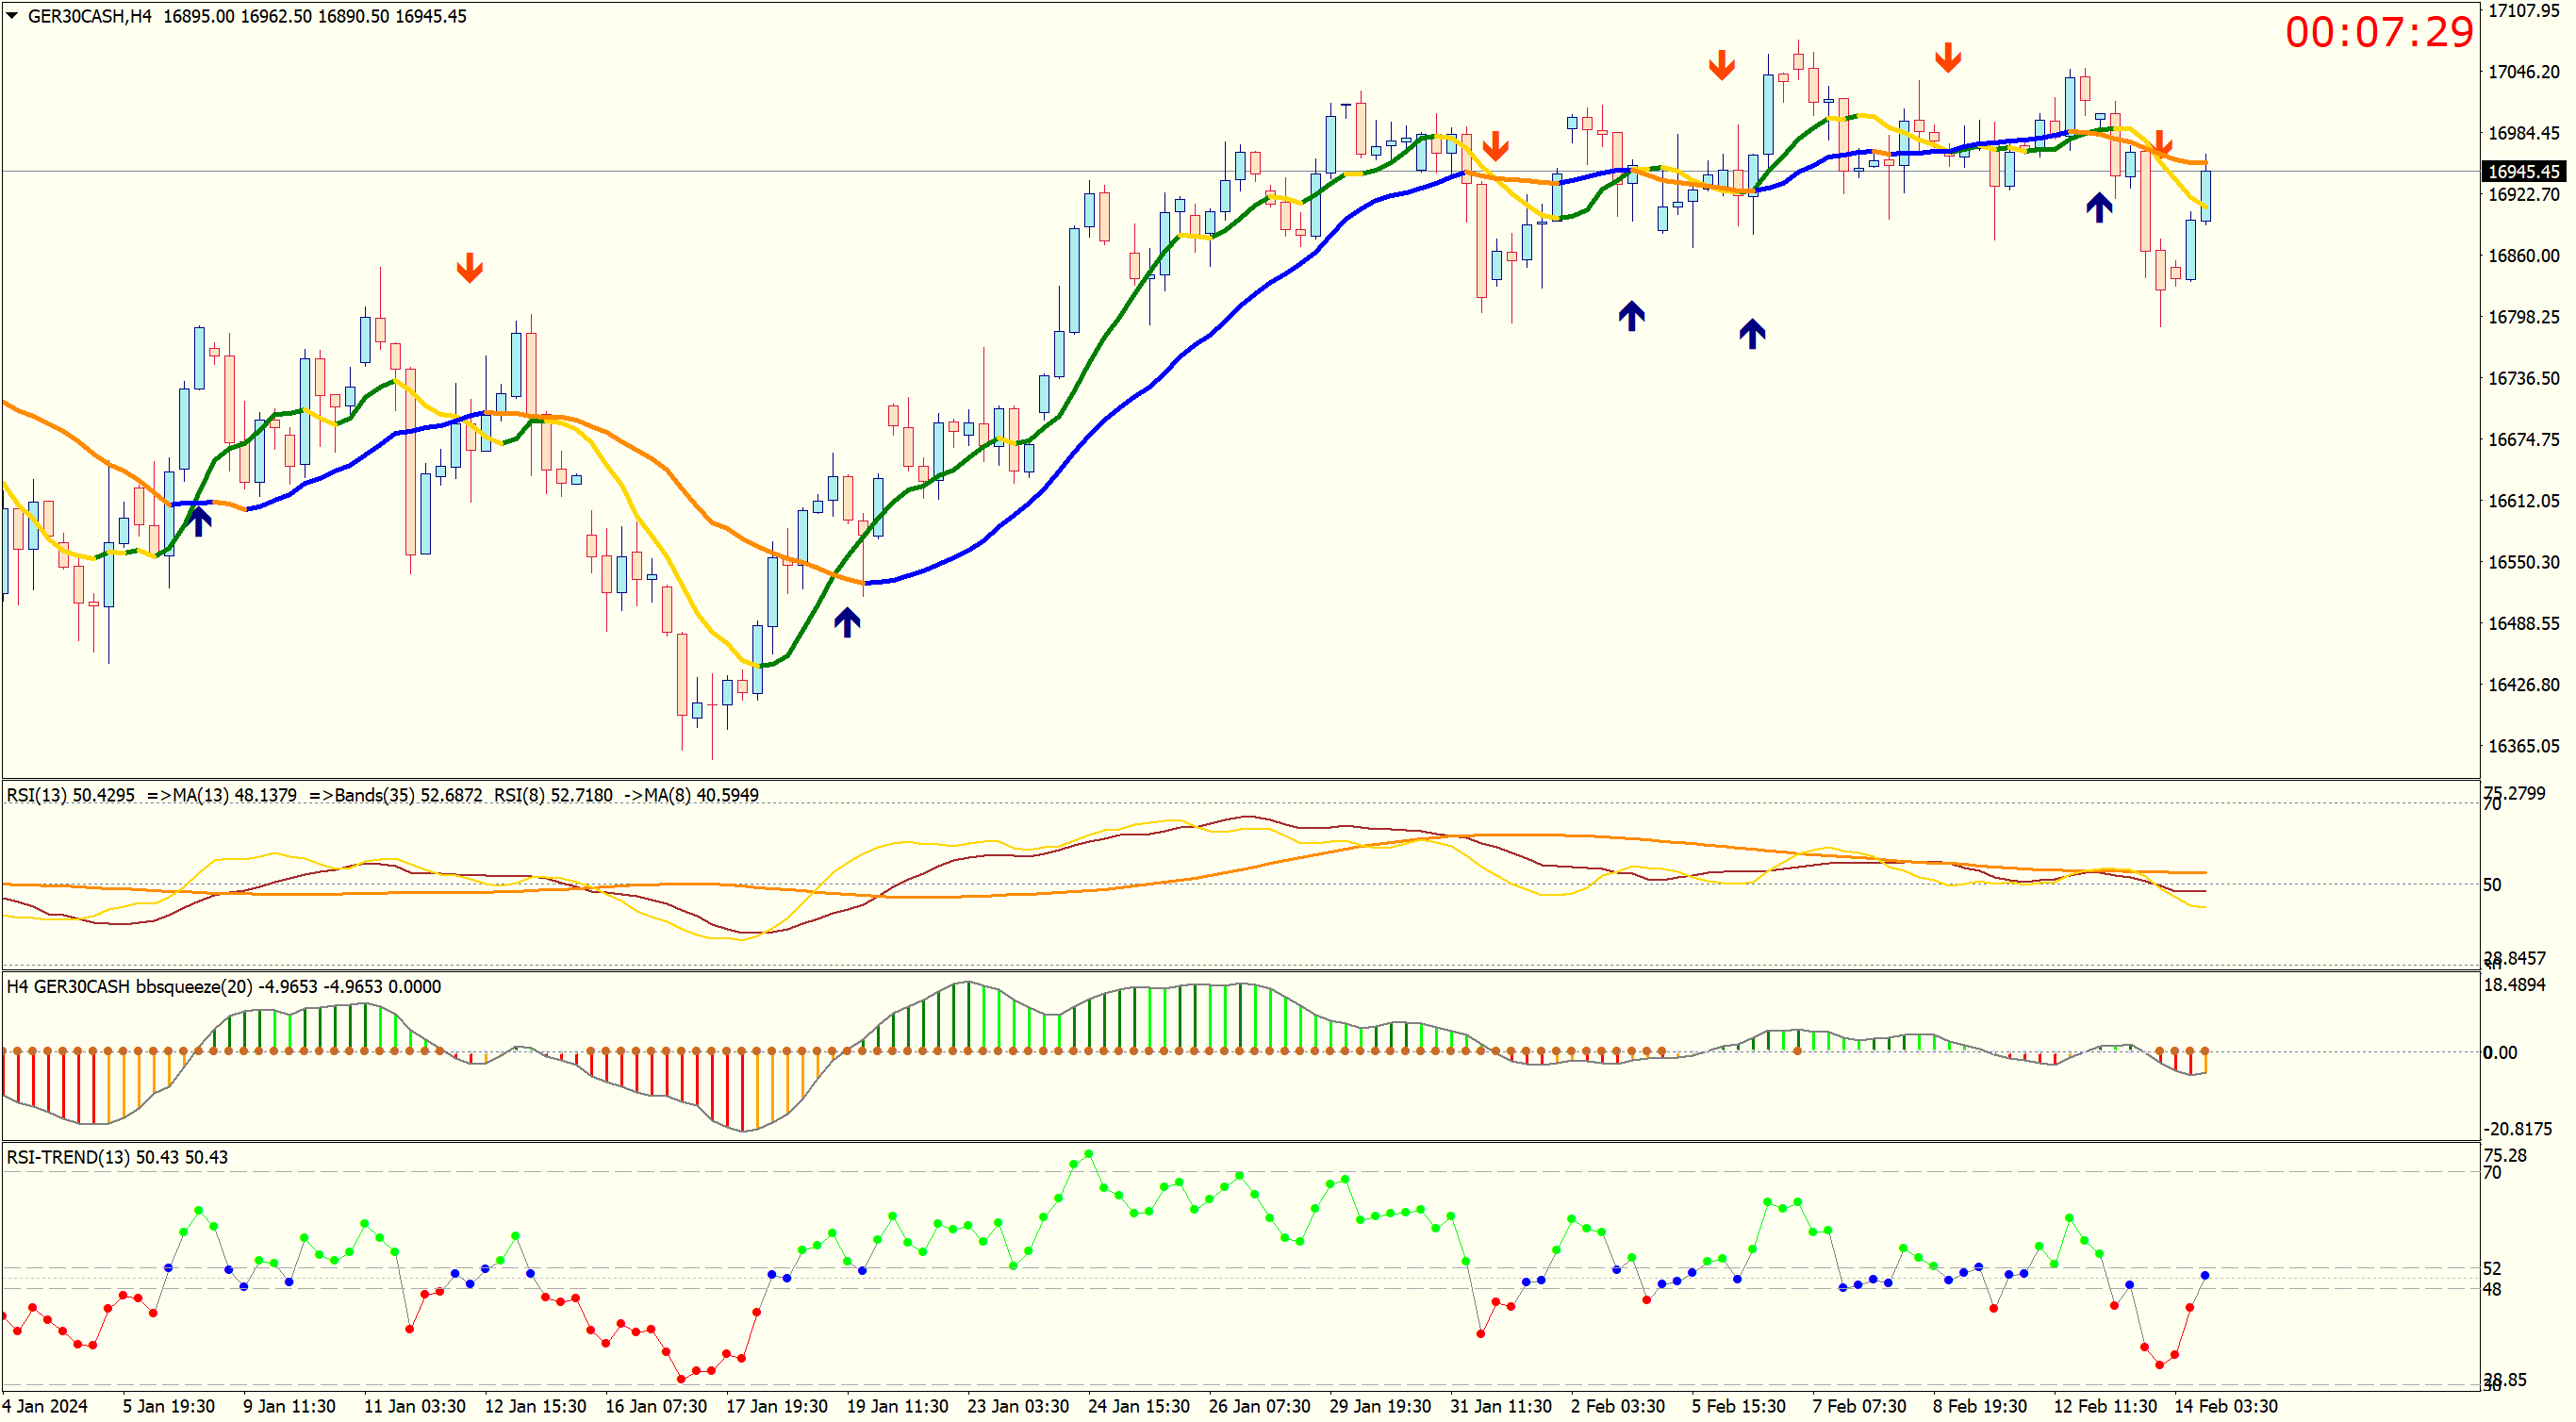Click the orange sell arrow above 11 Jan candles
This screenshot has width=2576, height=1422.
(x=470, y=268)
